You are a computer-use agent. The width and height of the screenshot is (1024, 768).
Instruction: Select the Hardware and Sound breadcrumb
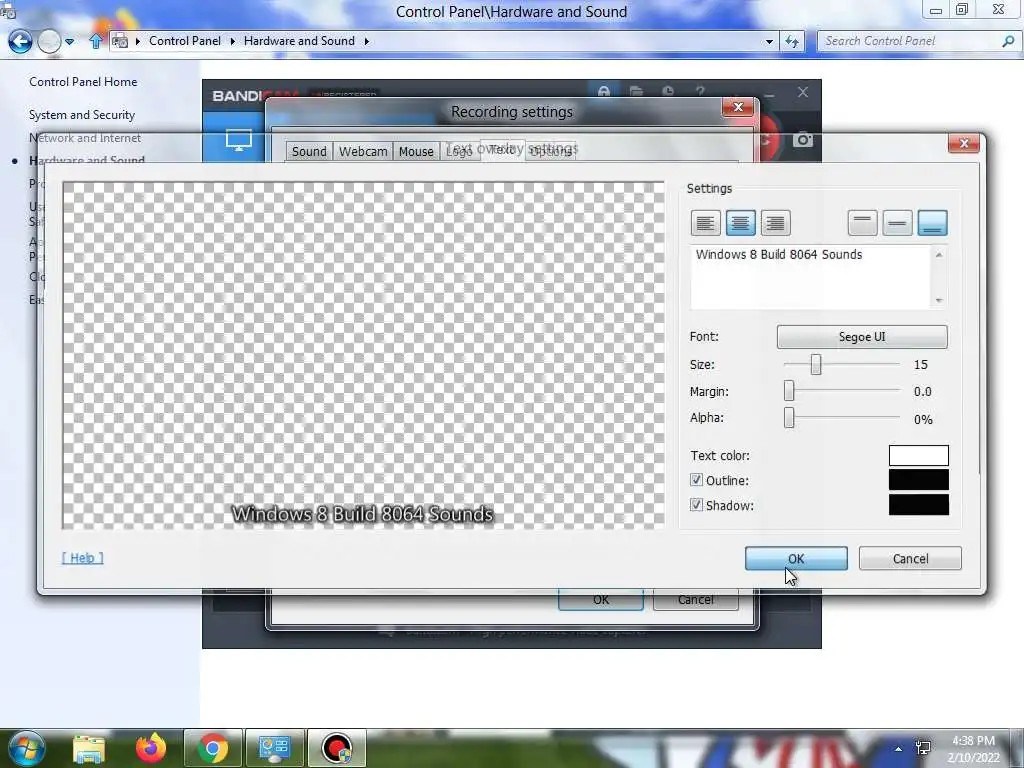click(x=299, y=41)
